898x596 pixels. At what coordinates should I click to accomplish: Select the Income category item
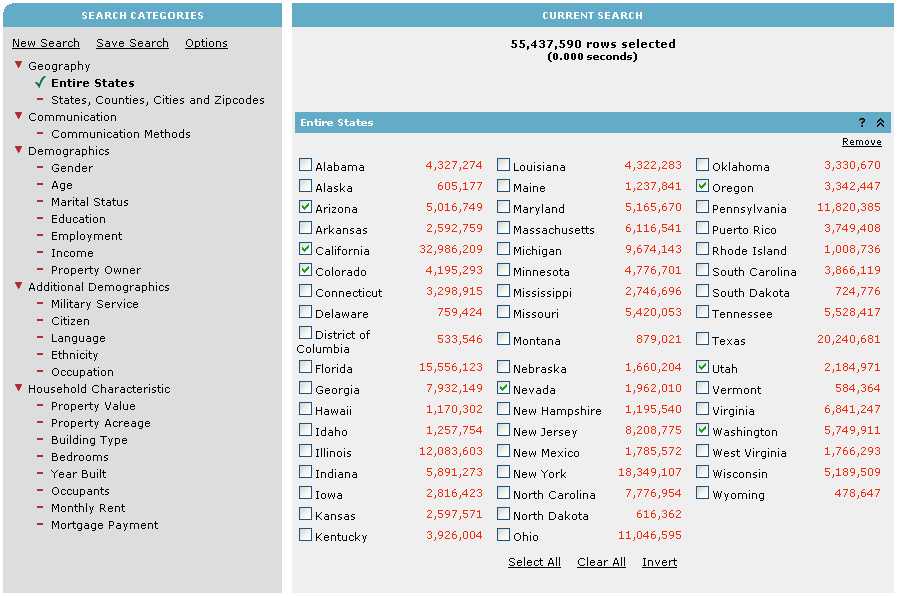click(72, 253)
